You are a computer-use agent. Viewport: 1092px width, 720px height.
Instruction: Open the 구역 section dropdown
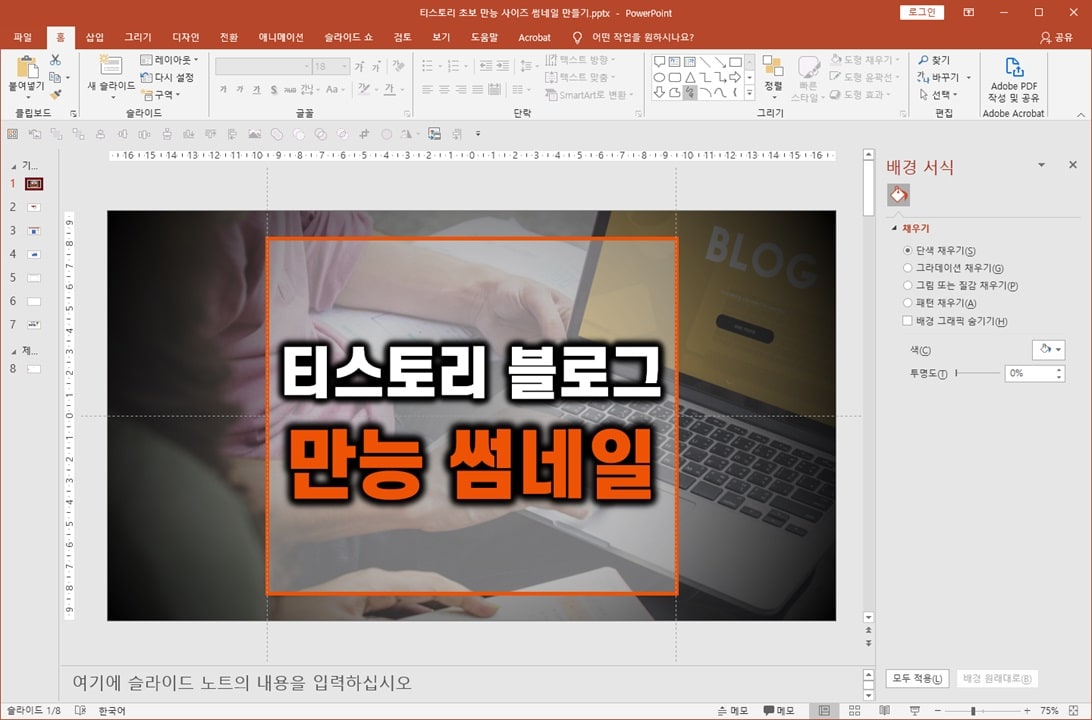[x=162, y=95]
